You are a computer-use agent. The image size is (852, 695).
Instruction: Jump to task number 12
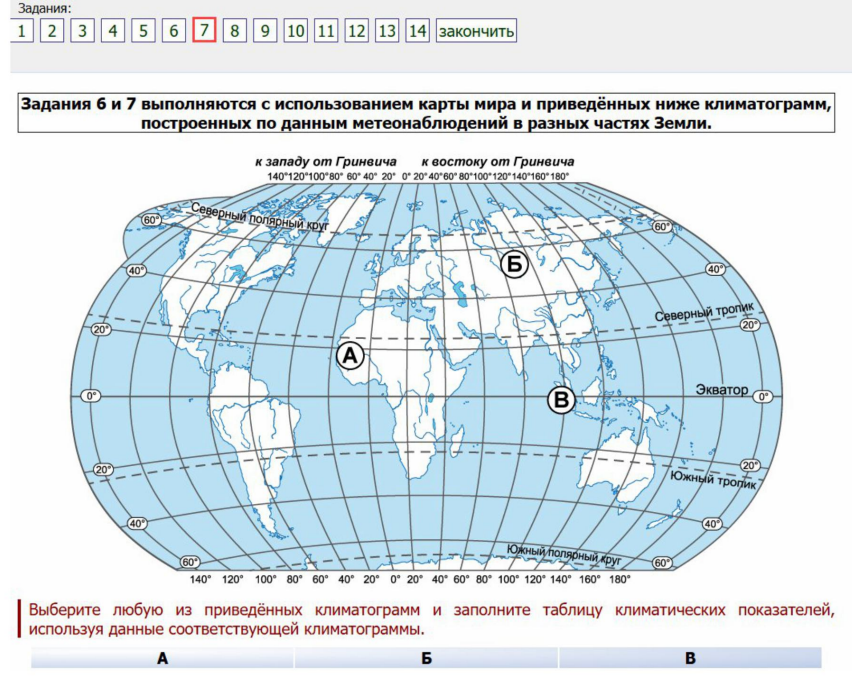[356, 31]
